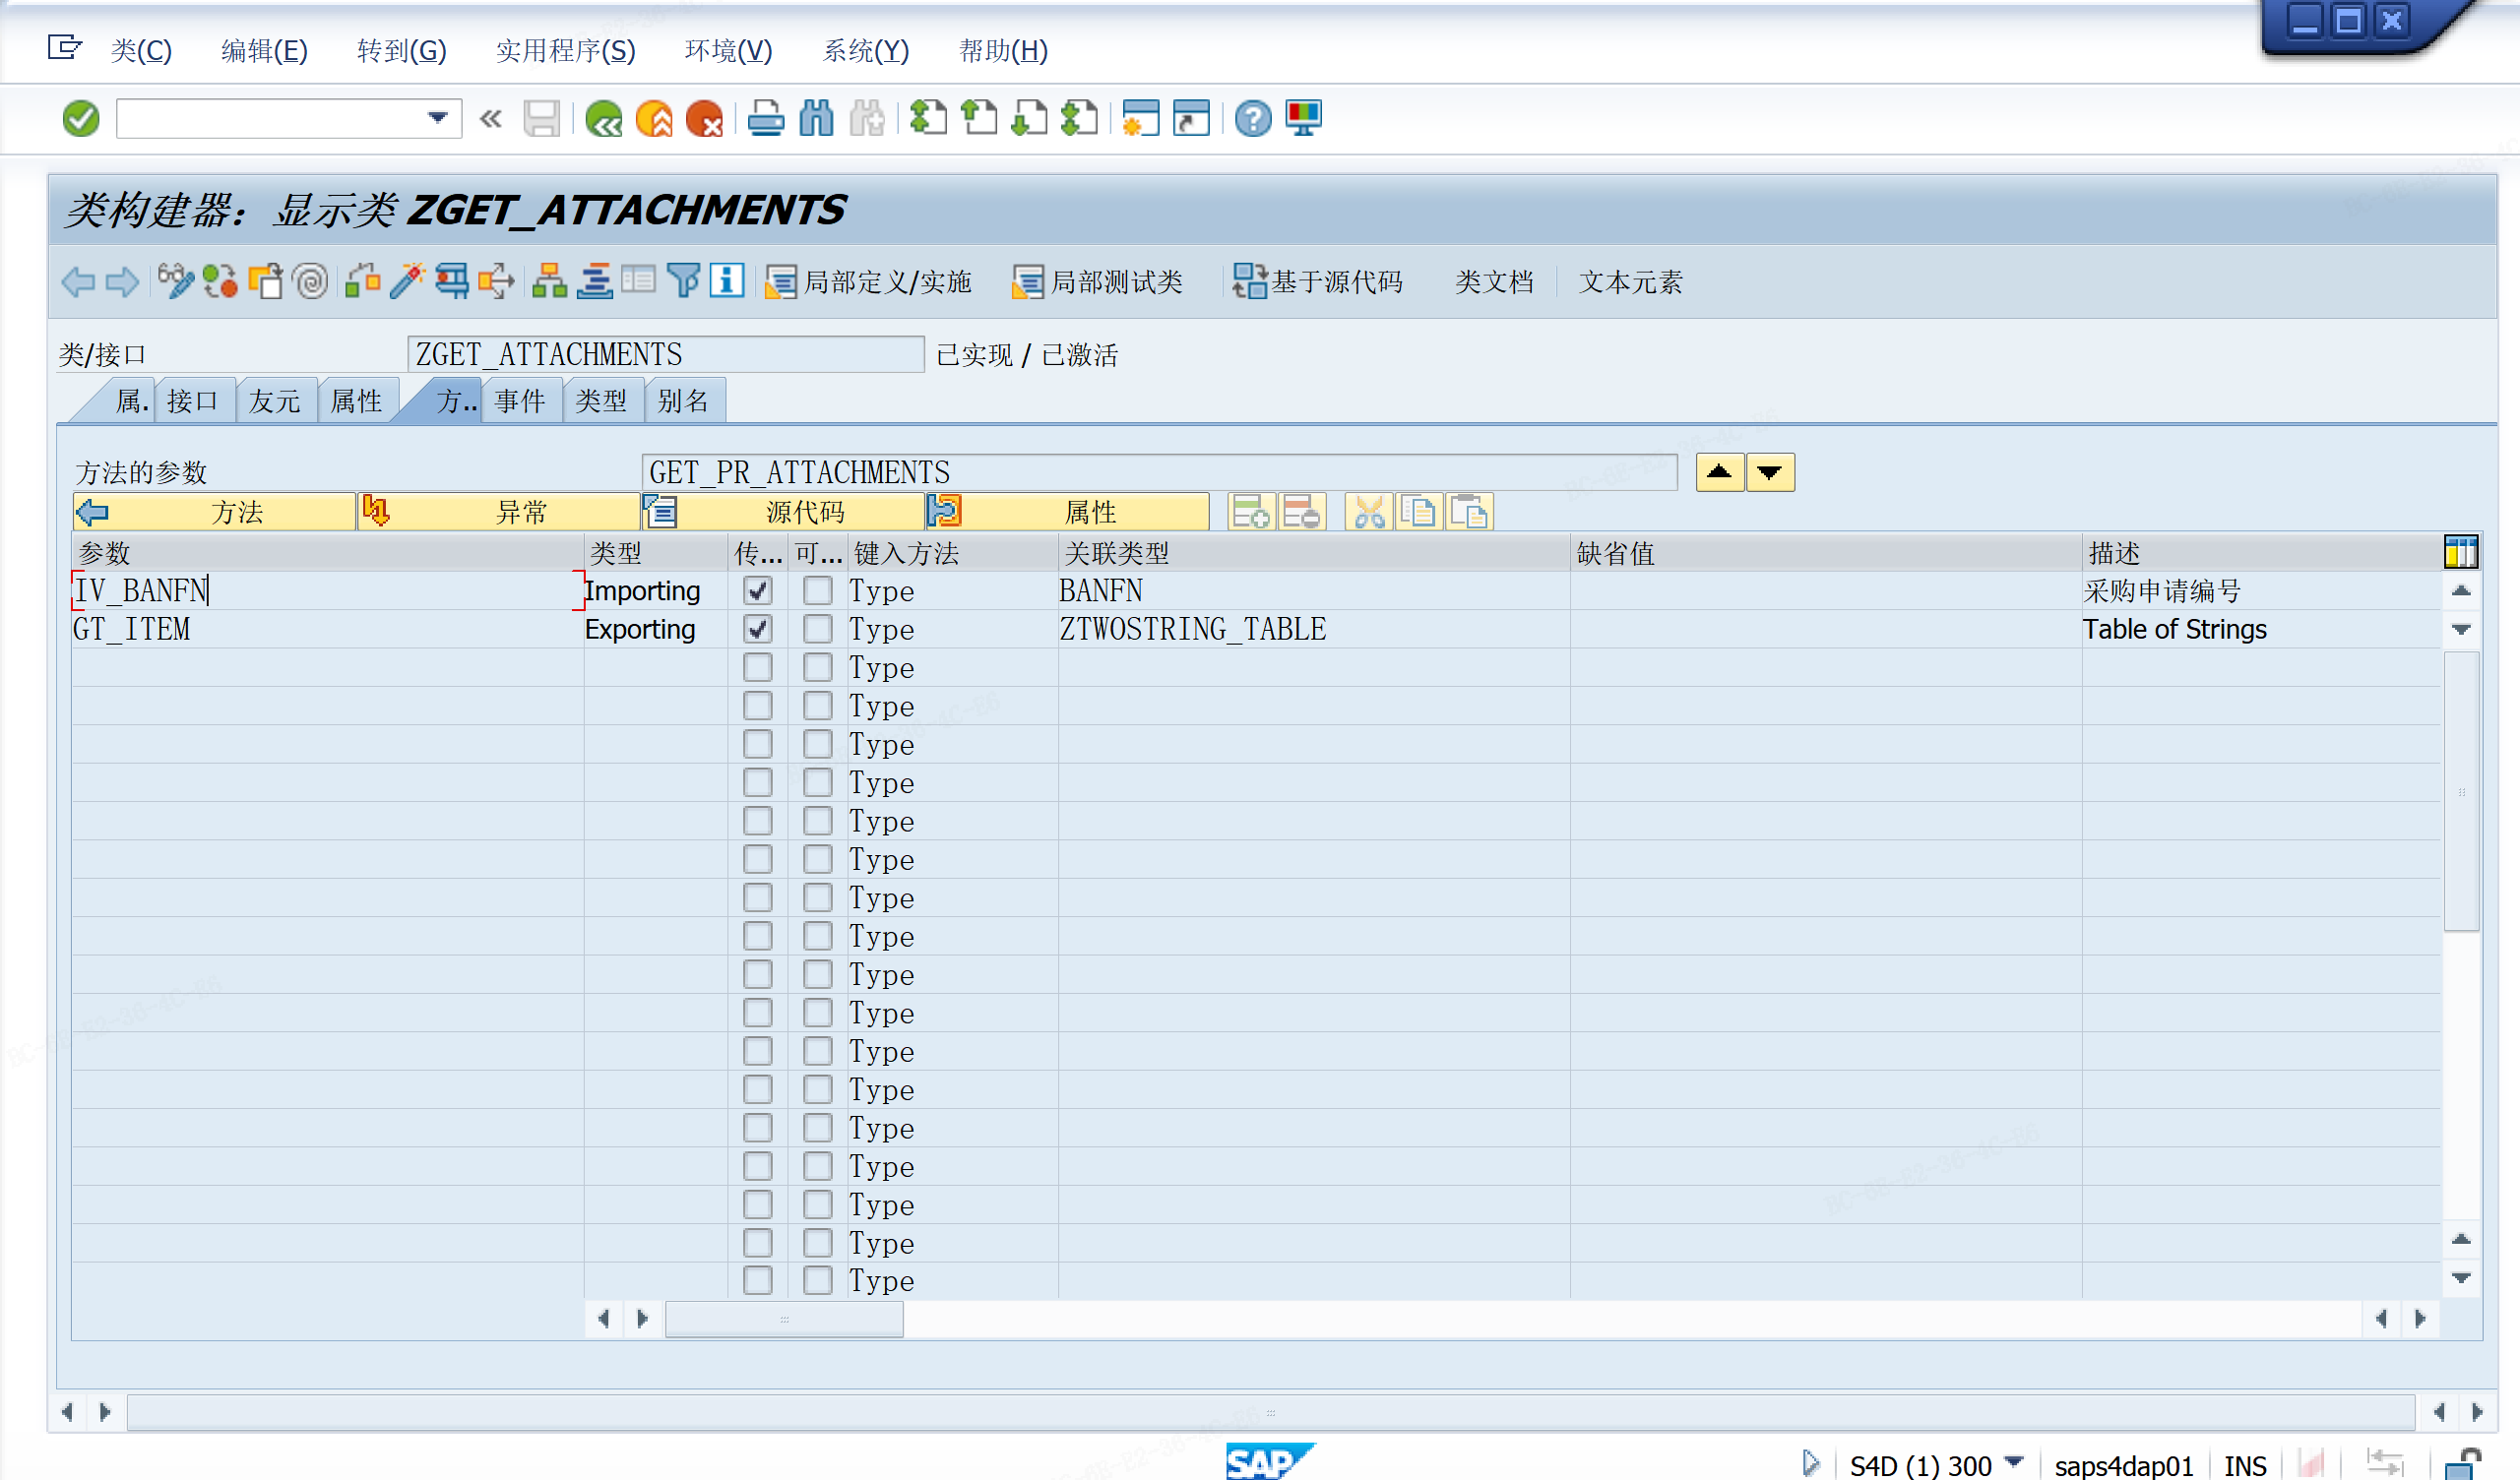The height and width of the screenshot is (1480, 2520).
Task: Click the Where-used list icon
Action: click(497, 282)
